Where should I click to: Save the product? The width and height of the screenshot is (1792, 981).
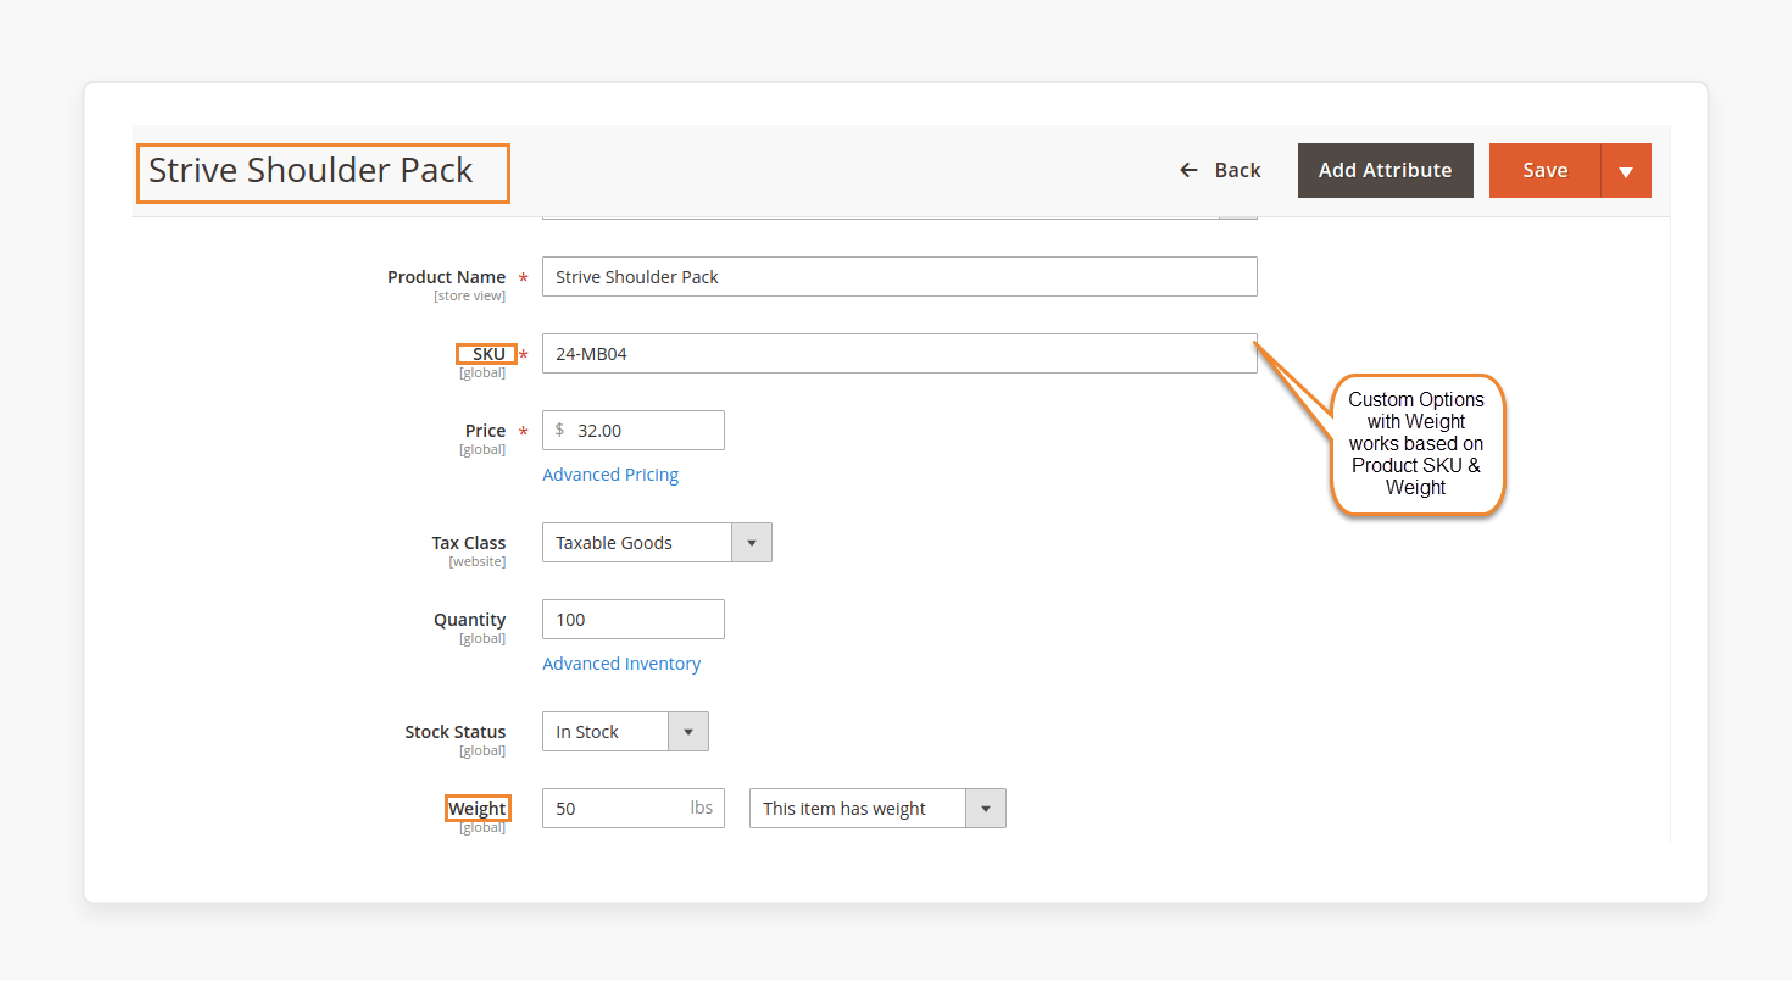(x=1545, y=170)
